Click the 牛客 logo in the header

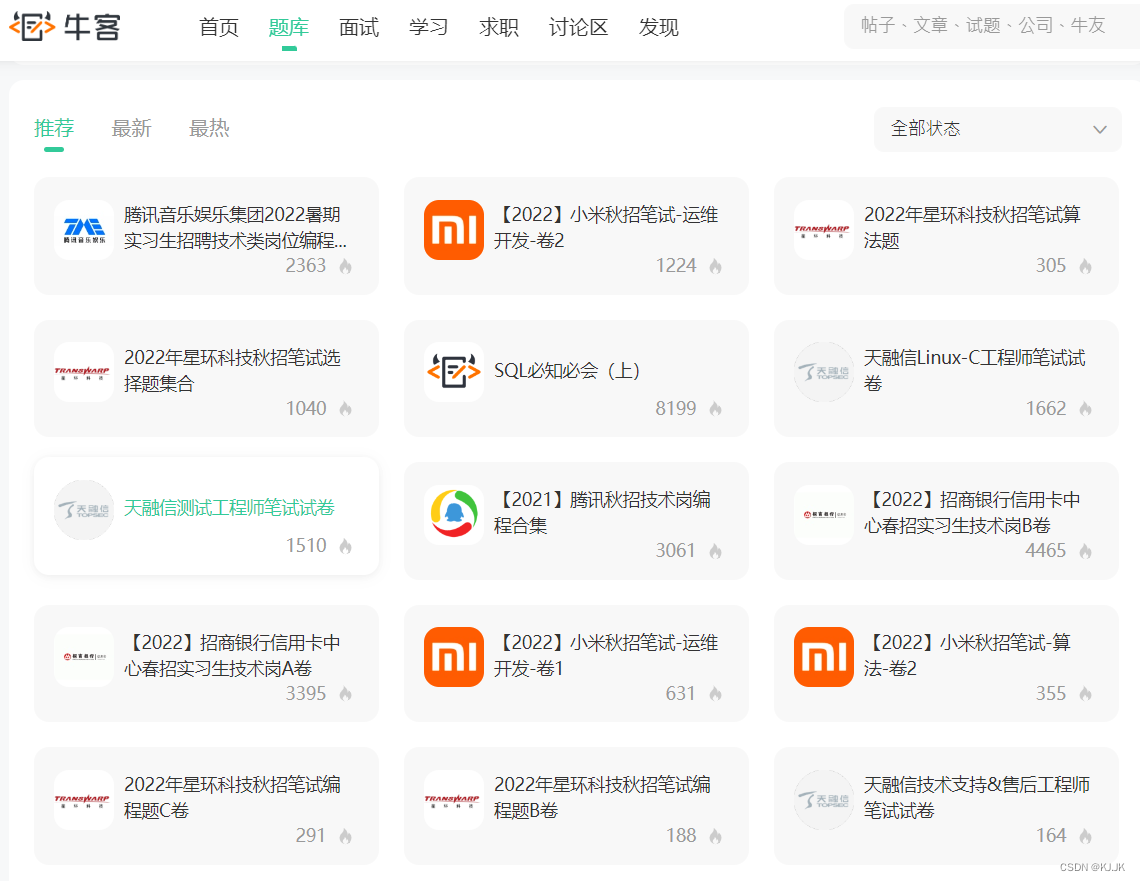click(65, 27)
